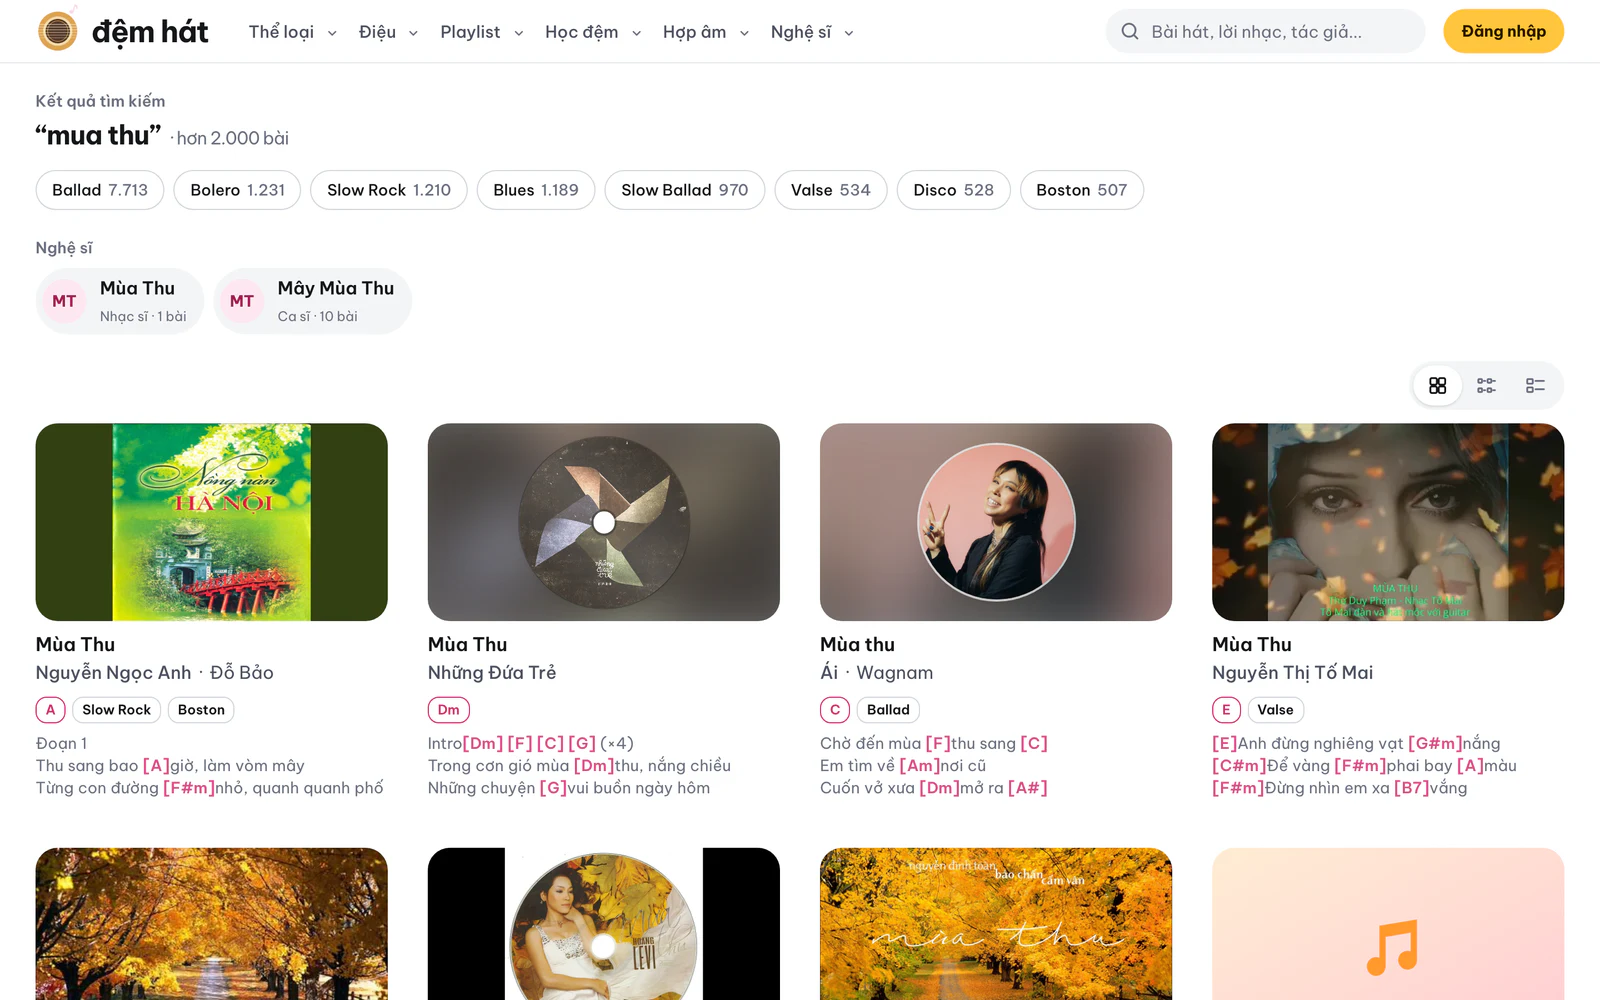This screenshot has height=1000, width=1600.
Task: Open the Playlist dropdown menu
Action: 482,32
